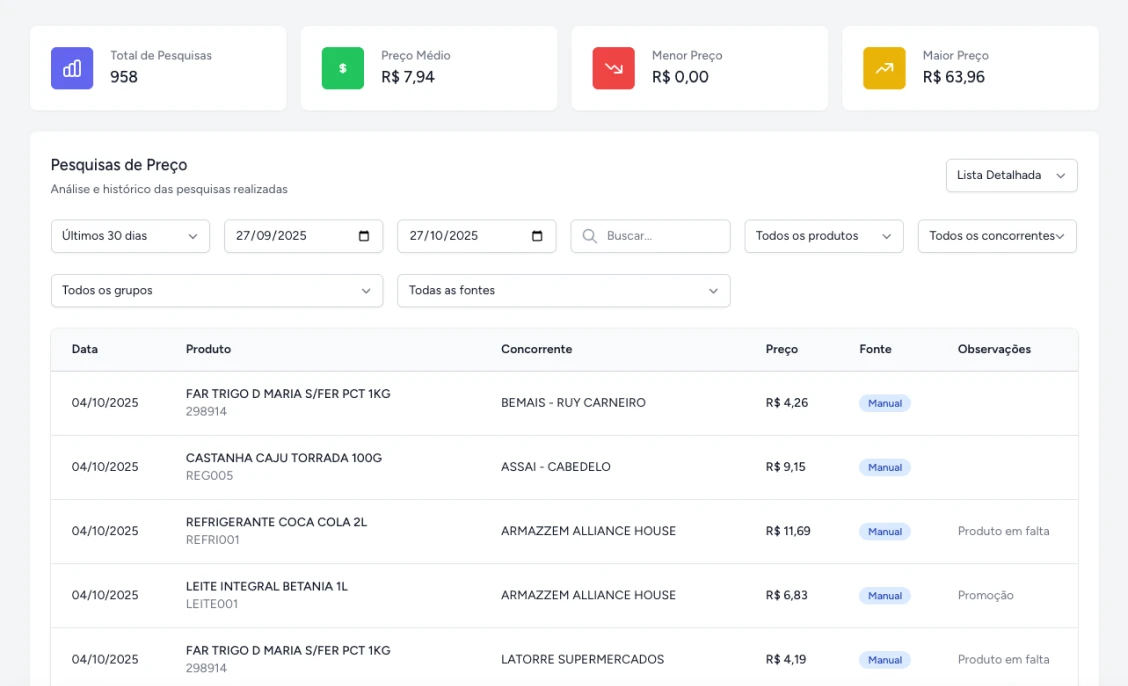Click the red downward trend icon
The height and width of the screenshot is (686, 1128).
pyautogui.click(x=613, y=68)
